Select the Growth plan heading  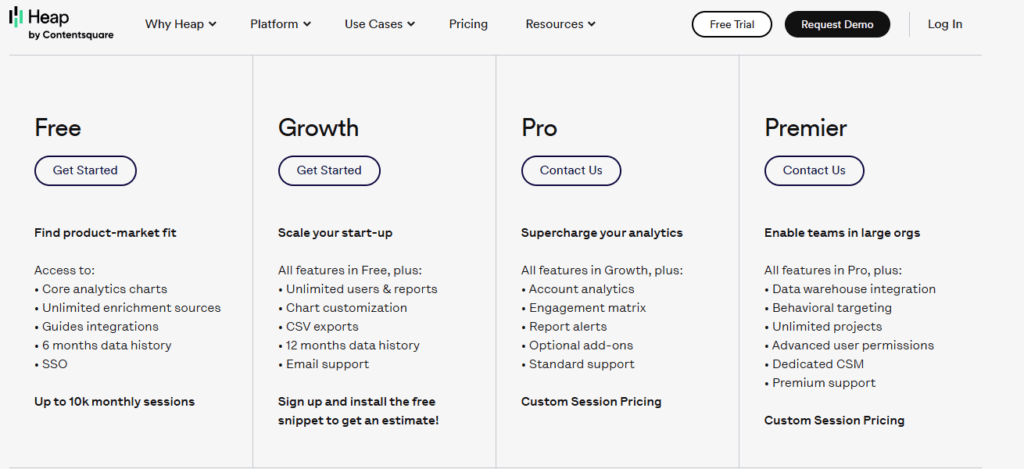point(318,128)
